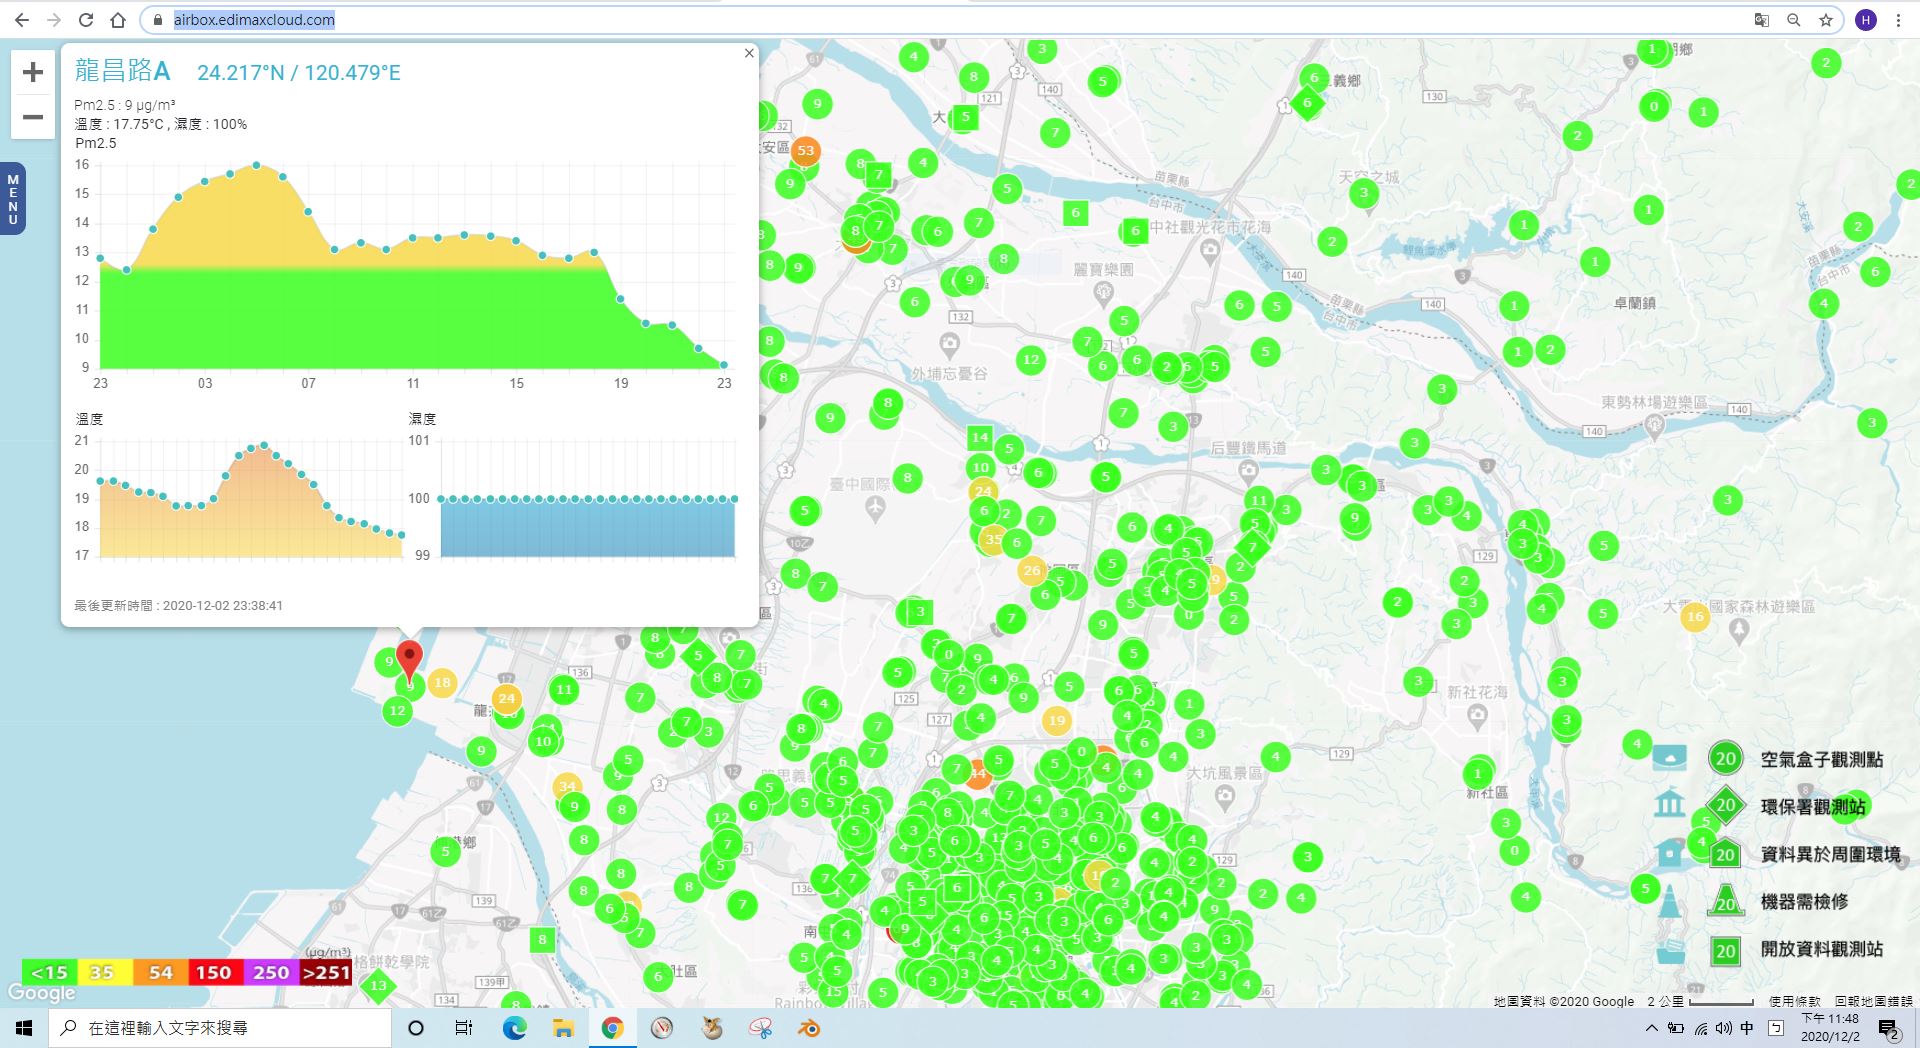1920x1048 pixels.
Task: Reload the current page
Action: tap(86, 20)
